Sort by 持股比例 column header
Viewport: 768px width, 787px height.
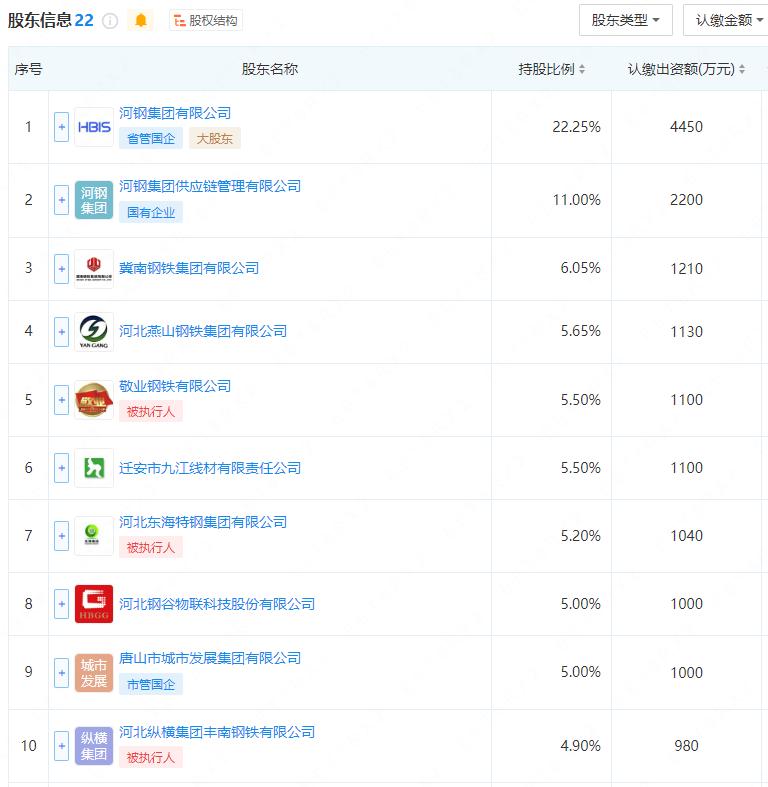point(551,69)
